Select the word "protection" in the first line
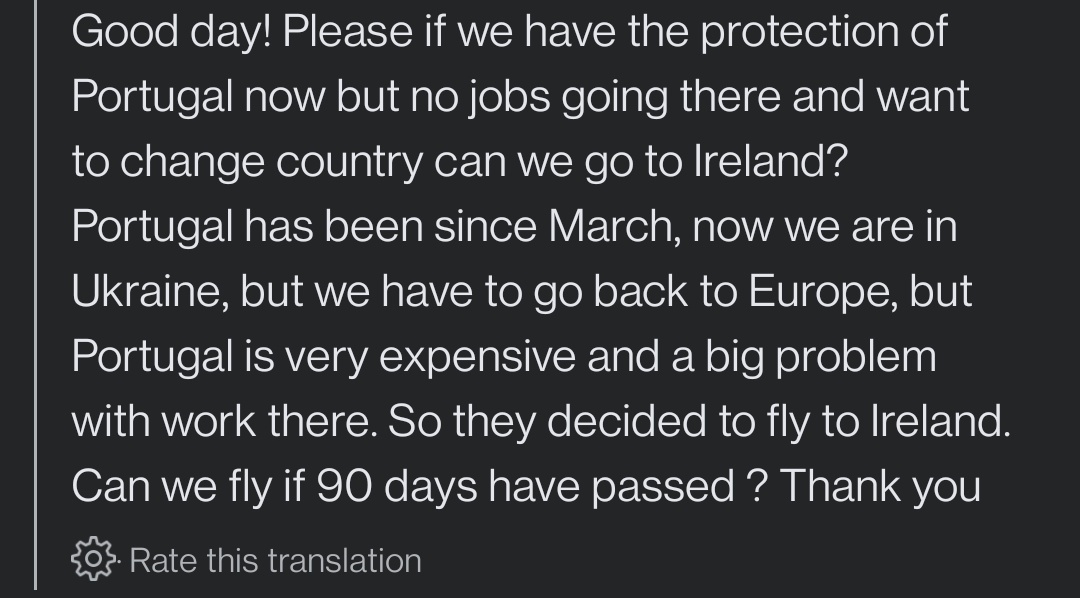The image size is (1080, 598). pyautogui.click(x=799, y=32)
